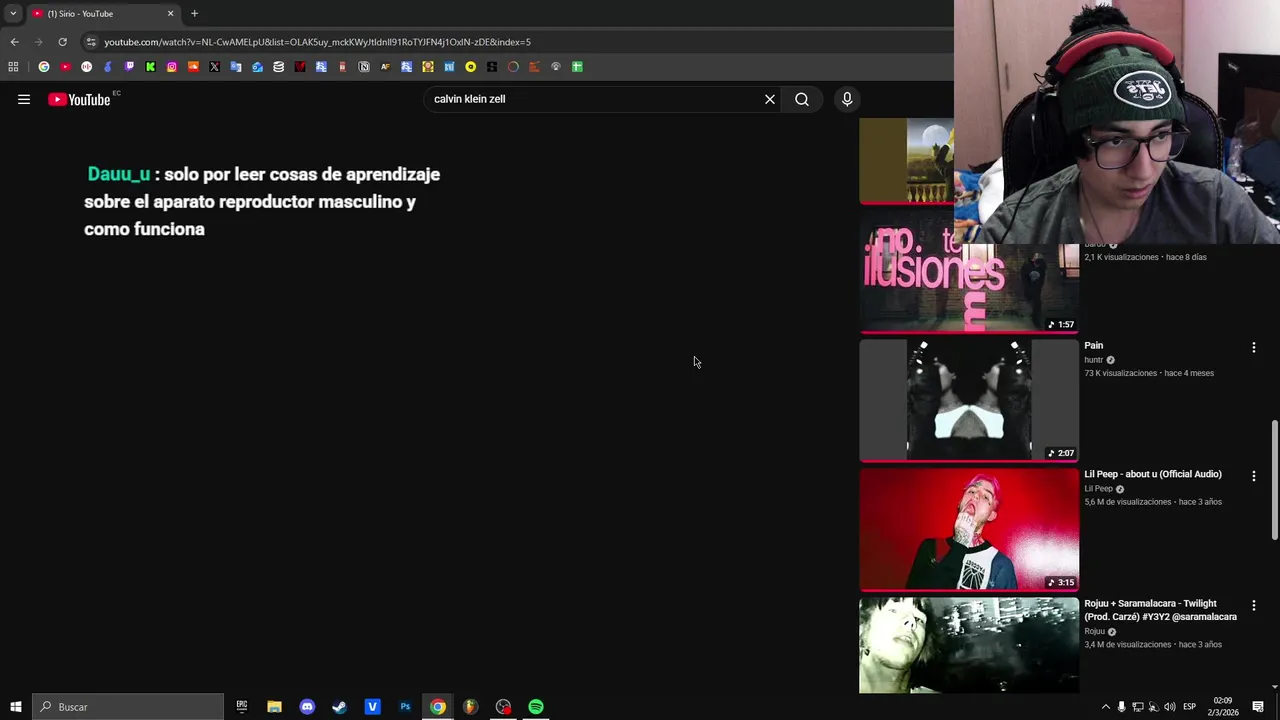Open FL Studio from the taskbar
Screen dimensions: 1280x720
point(470,707)
